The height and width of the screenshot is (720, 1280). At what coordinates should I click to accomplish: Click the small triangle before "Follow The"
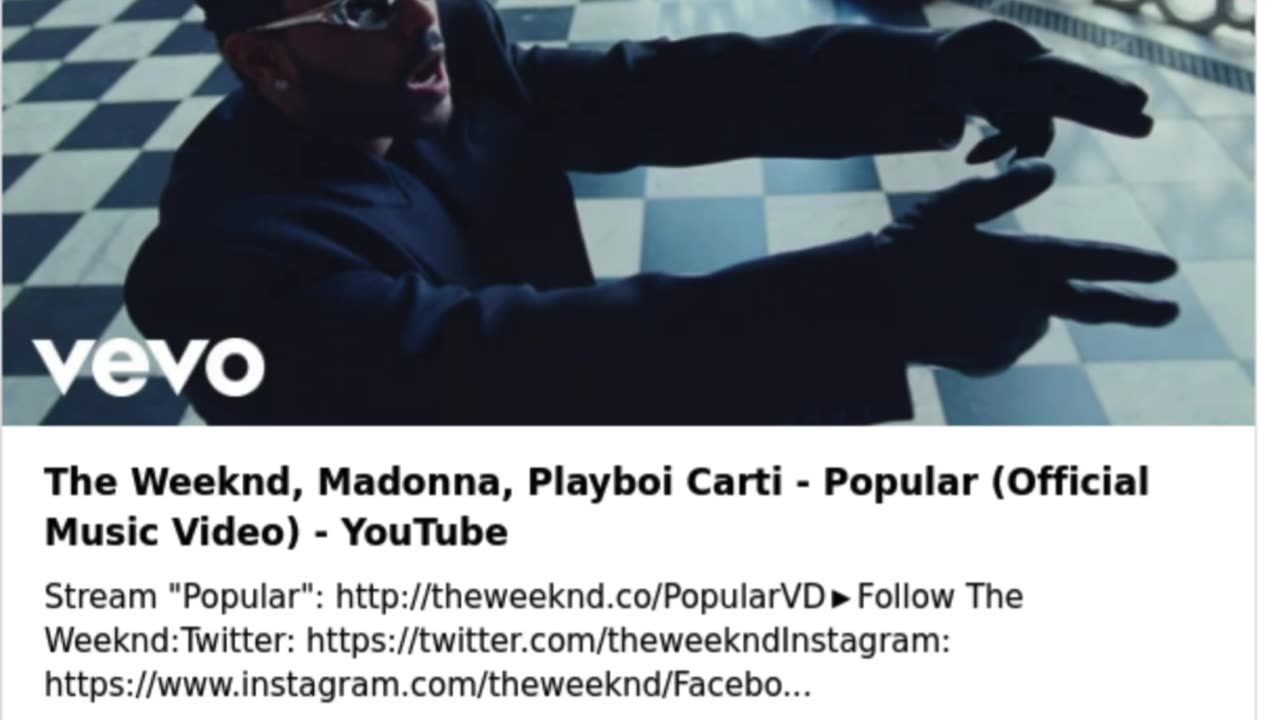click(x=841, y=598)
